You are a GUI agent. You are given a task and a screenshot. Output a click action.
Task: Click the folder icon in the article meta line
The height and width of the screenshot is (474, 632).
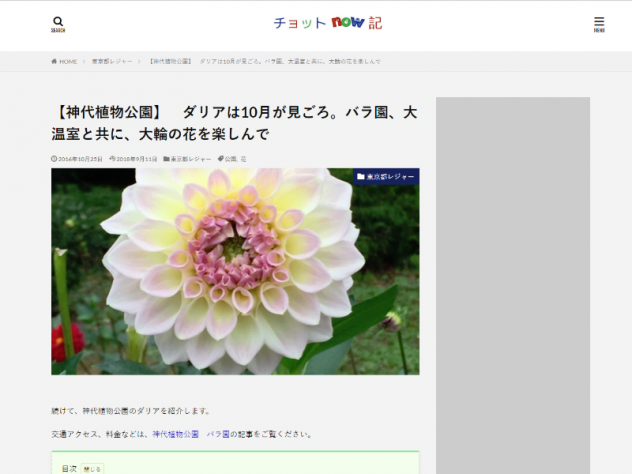coord(166,159)
